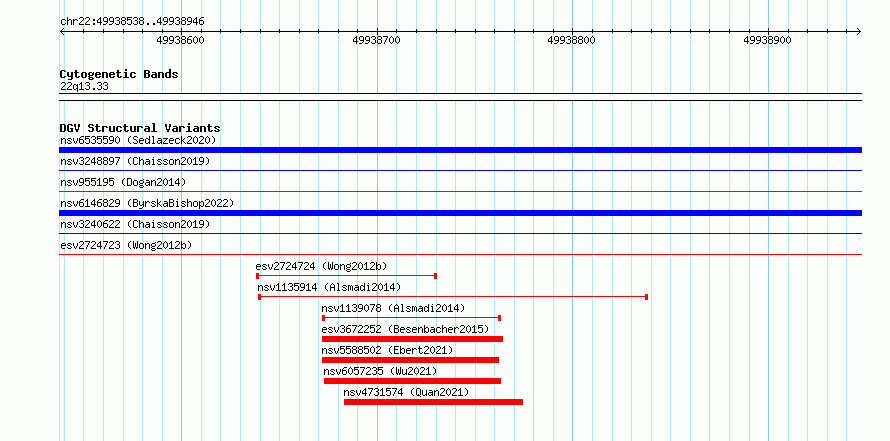Click the long red line under nsv1135914
This screenshot has width=890, height=441.
[x=453, y=297]
